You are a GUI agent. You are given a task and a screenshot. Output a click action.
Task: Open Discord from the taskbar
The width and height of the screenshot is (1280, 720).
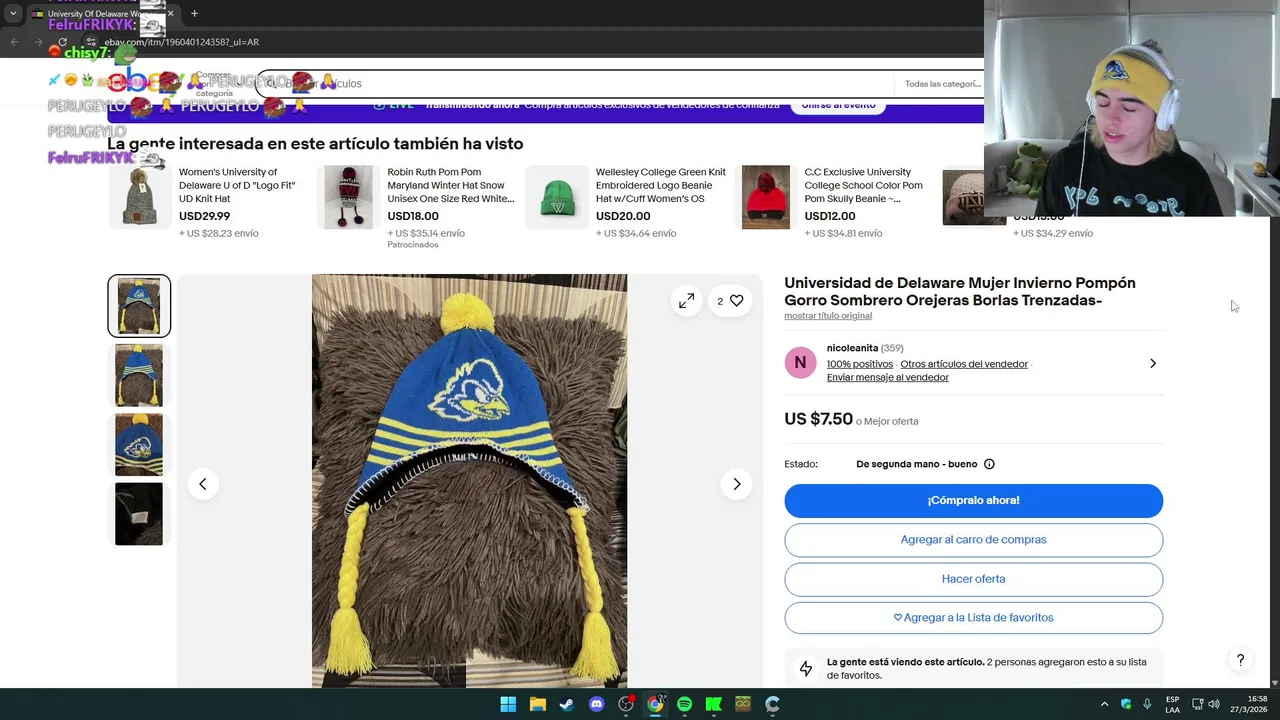(x=596, y=704)
